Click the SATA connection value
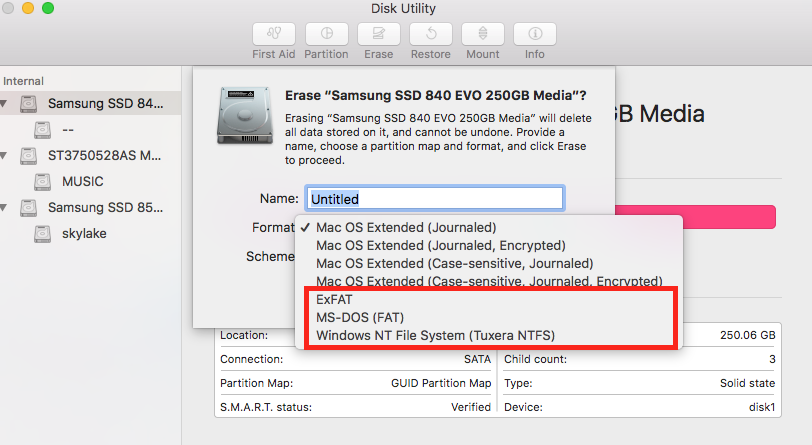The width and height of the screenshot is (812, 445). 477,359
